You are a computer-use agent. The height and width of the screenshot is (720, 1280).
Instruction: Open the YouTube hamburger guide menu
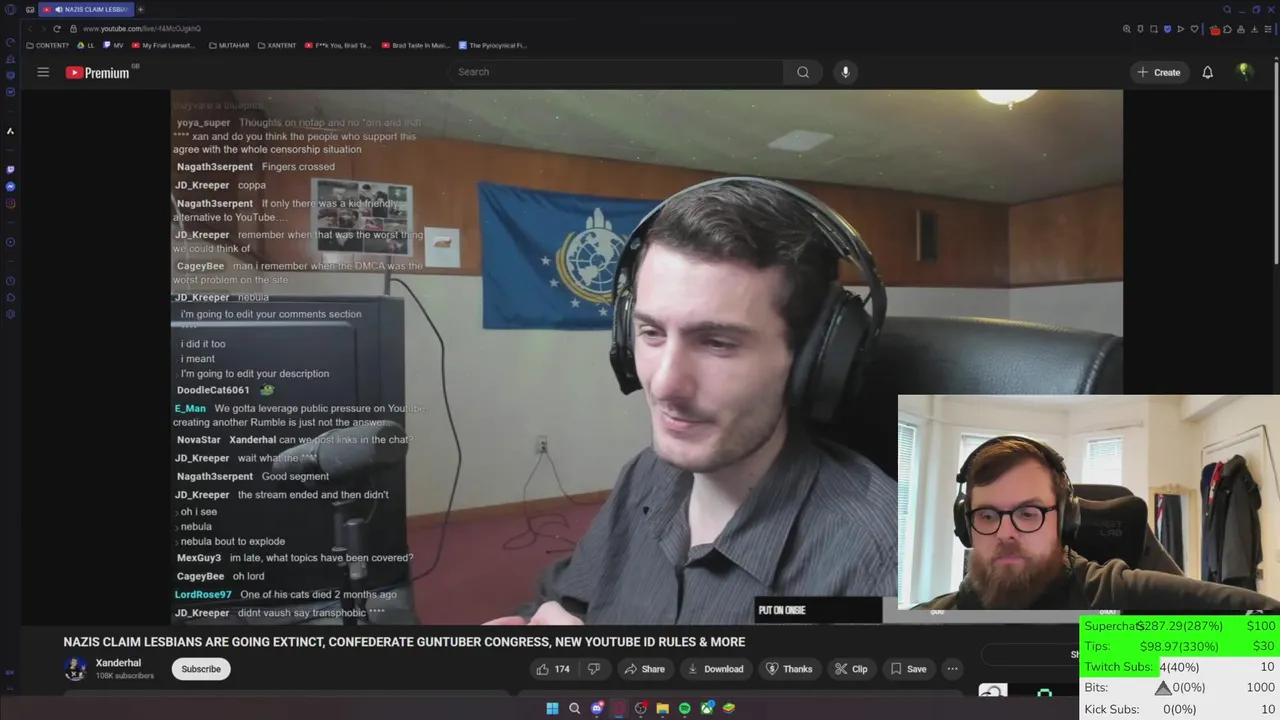tap(43, 72)
